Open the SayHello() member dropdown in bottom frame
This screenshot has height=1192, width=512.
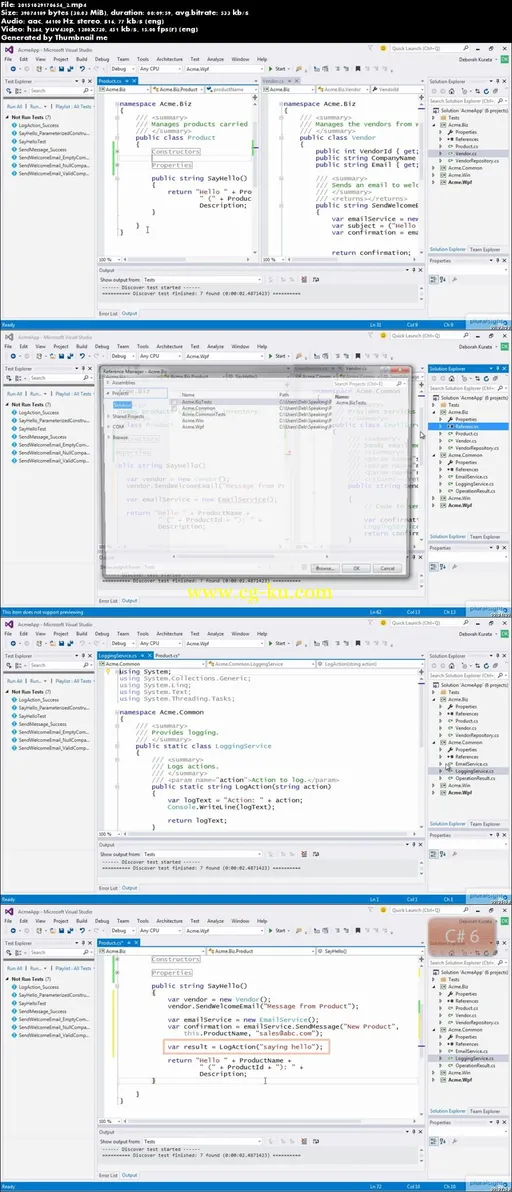click(369, 951)
